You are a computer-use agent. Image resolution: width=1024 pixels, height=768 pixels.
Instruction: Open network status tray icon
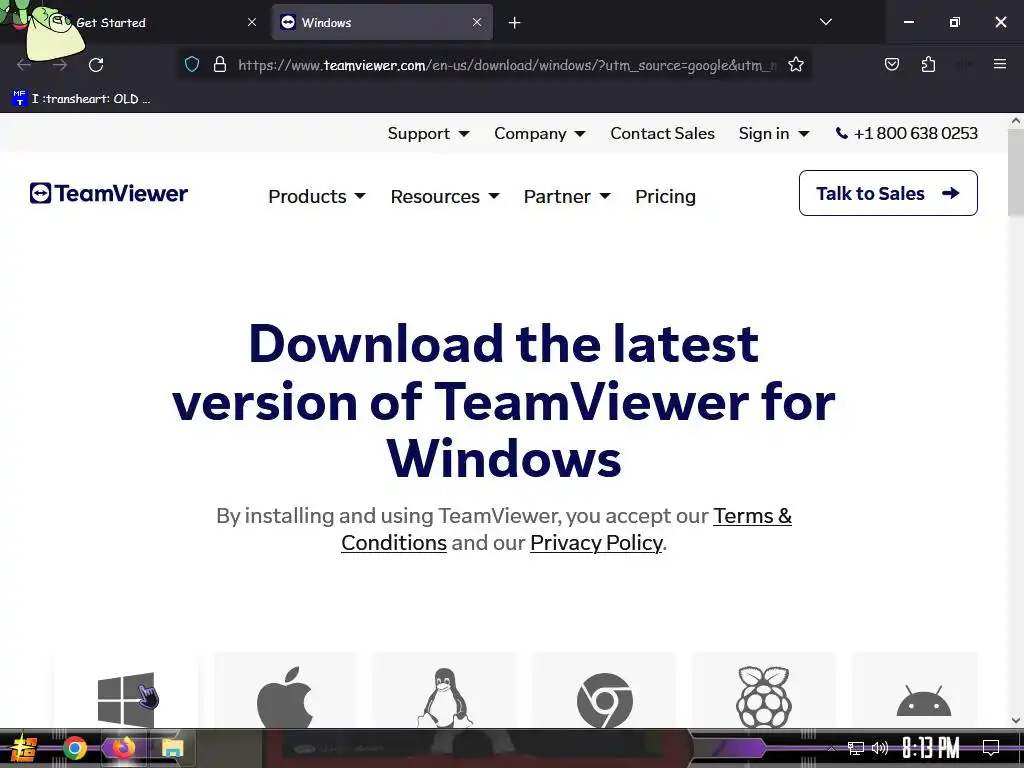856,748
